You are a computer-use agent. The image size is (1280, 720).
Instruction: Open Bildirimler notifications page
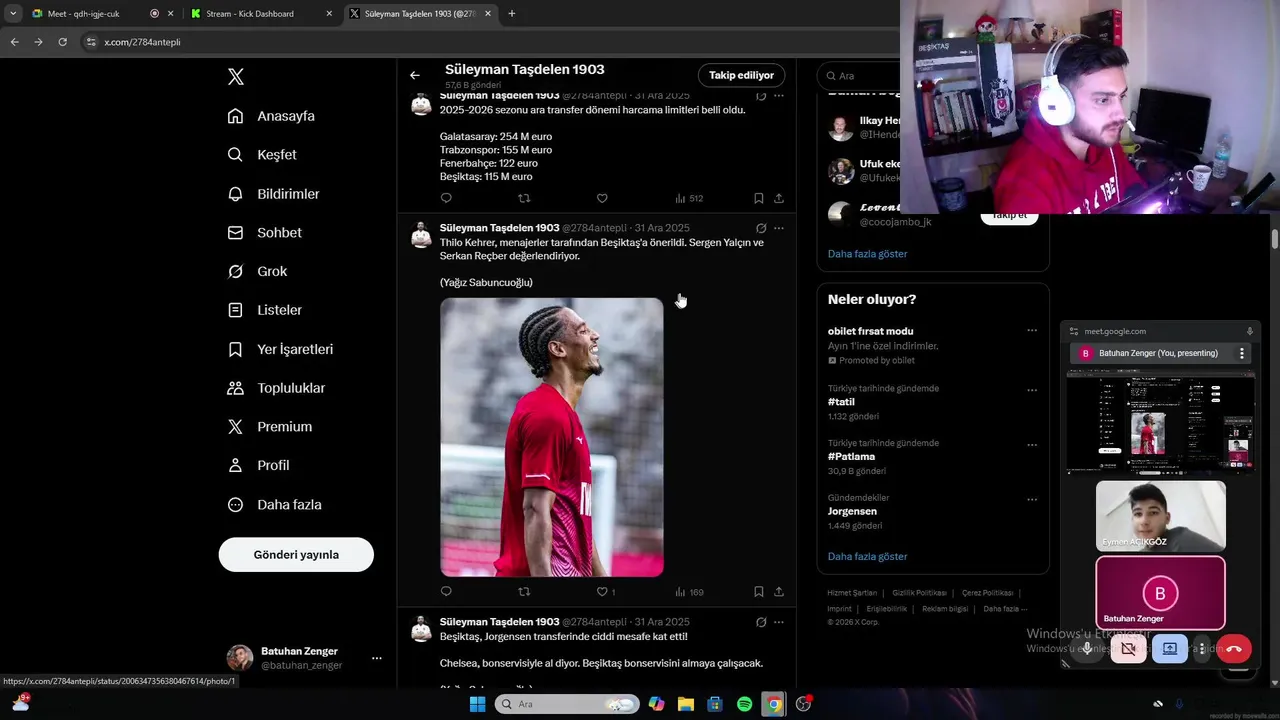pyautogui.click(x=273, y=194)
